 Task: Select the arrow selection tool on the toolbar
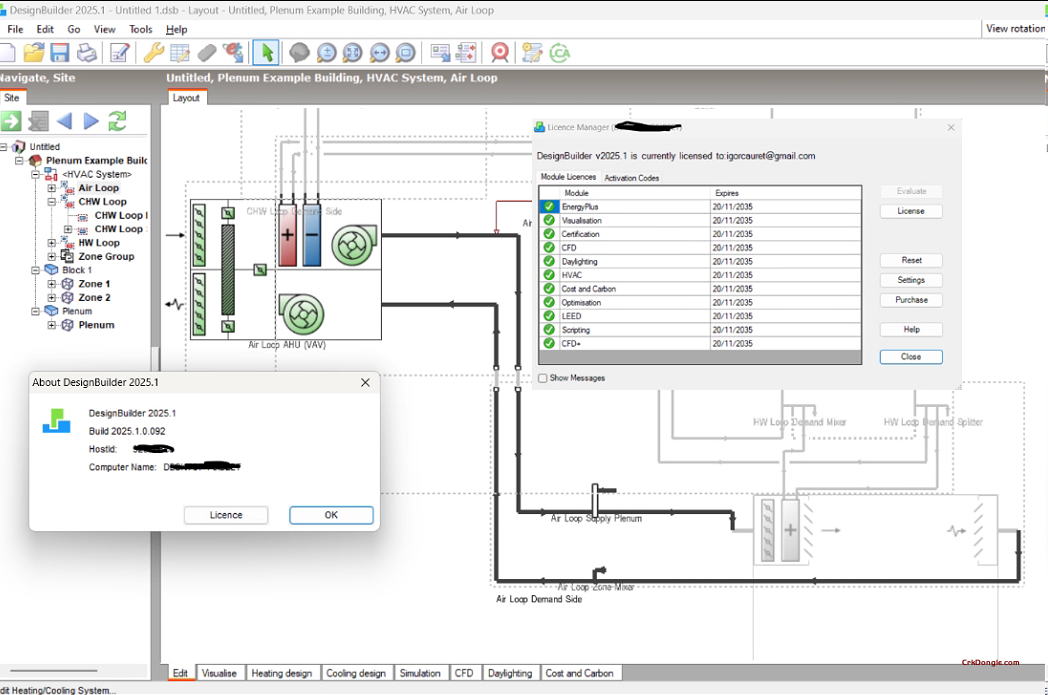click(268, 52)
